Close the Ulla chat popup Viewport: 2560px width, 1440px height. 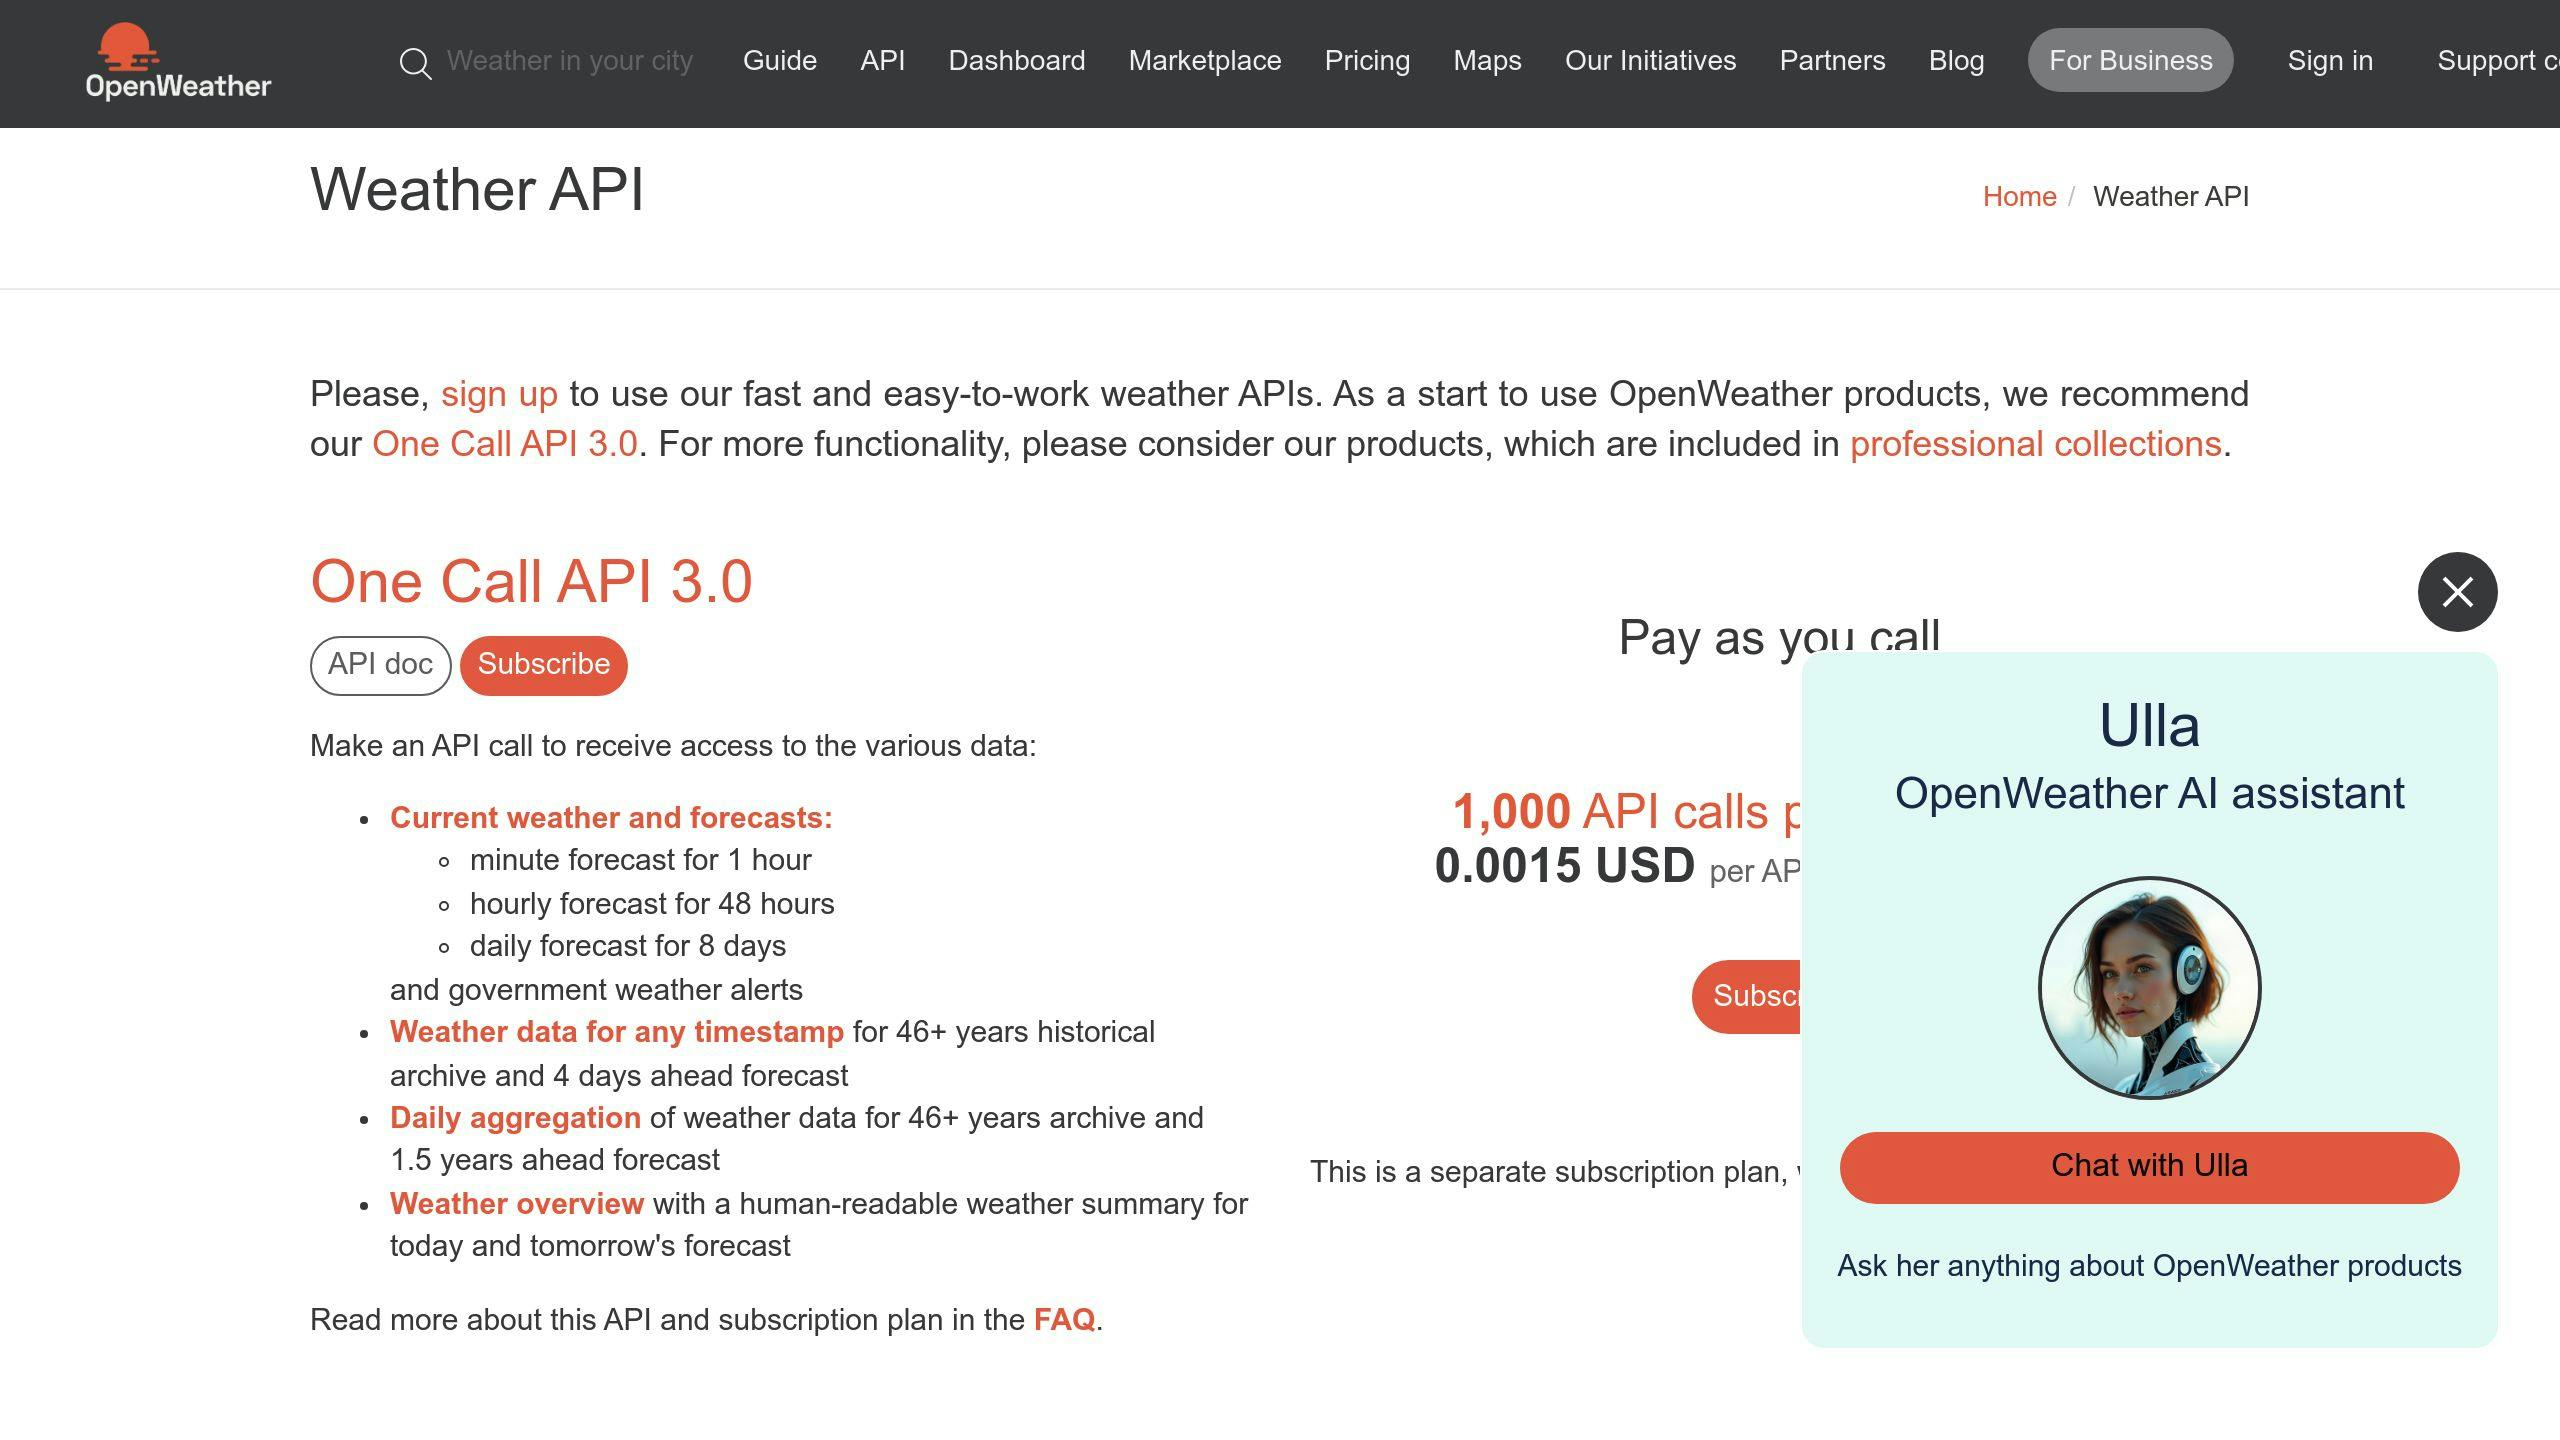(x=2458, y=591)
